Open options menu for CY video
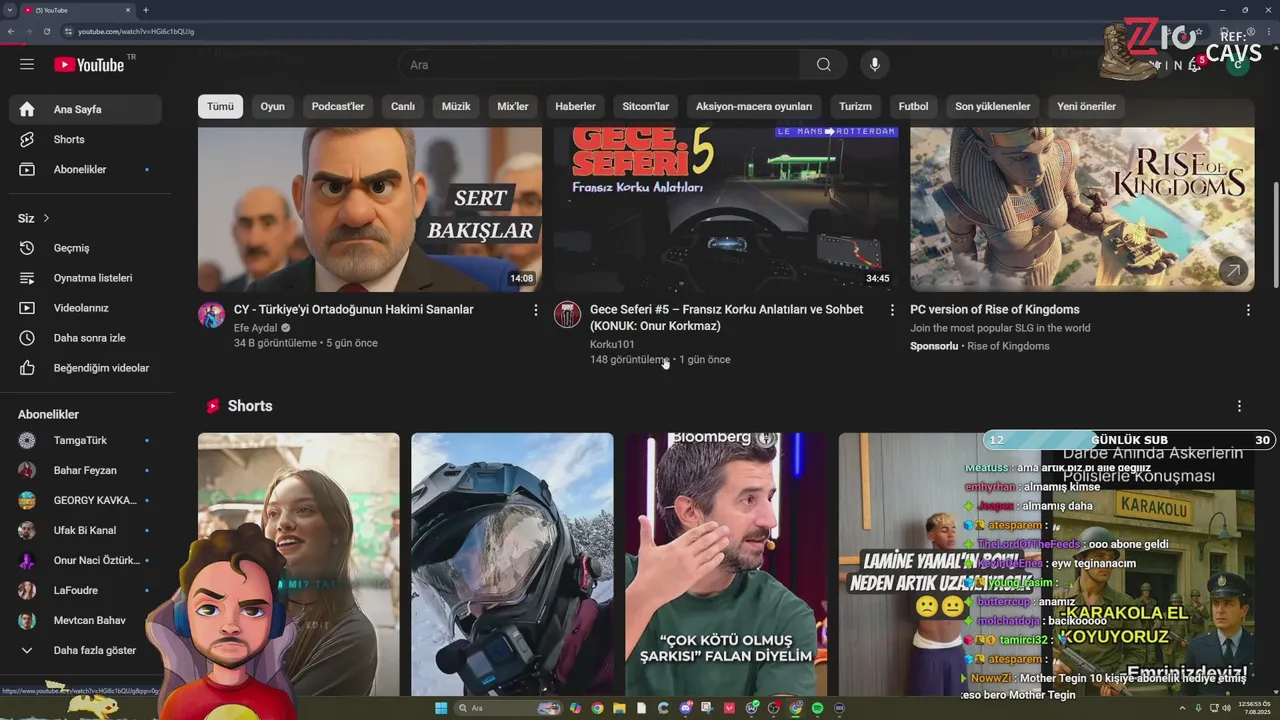The width and height of the screenshot is (1280, 720). point(536,311)
